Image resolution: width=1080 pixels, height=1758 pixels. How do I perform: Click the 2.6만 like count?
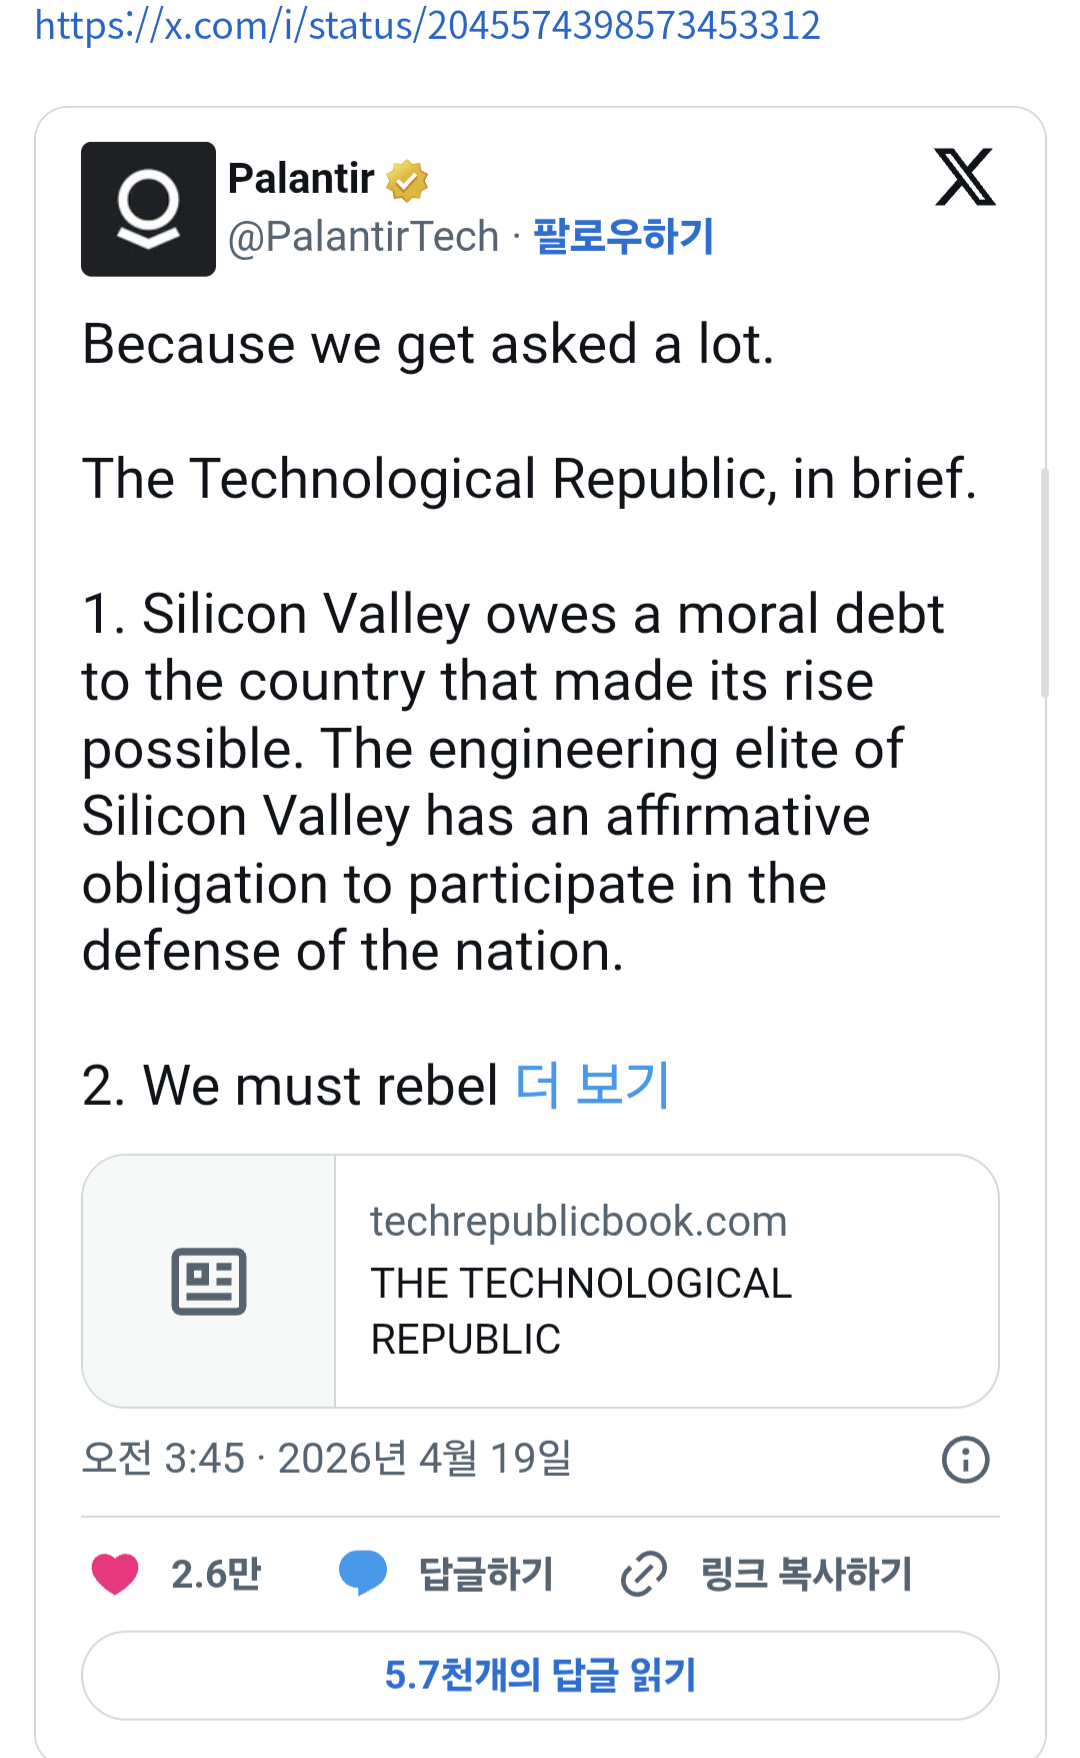pyautogui.click(x=216, y=1574)
